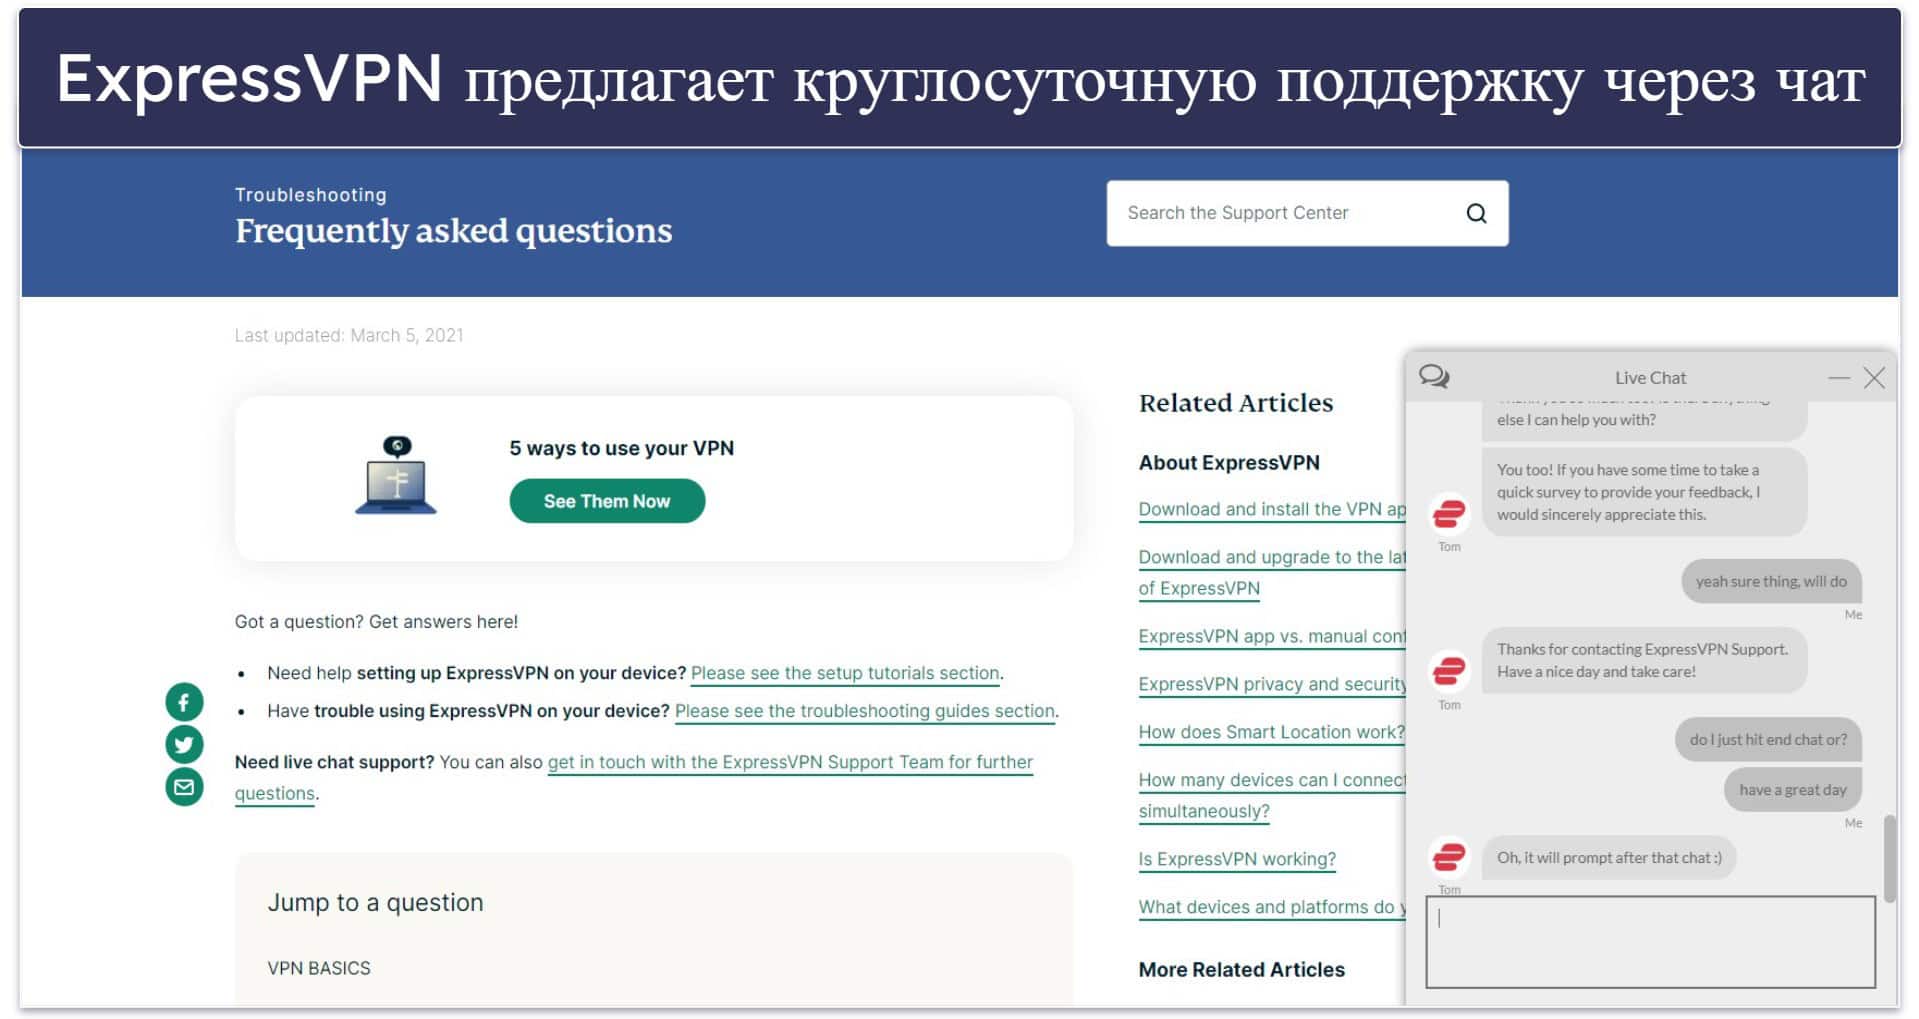Click the See Them Now button

(x=607, y=501)
